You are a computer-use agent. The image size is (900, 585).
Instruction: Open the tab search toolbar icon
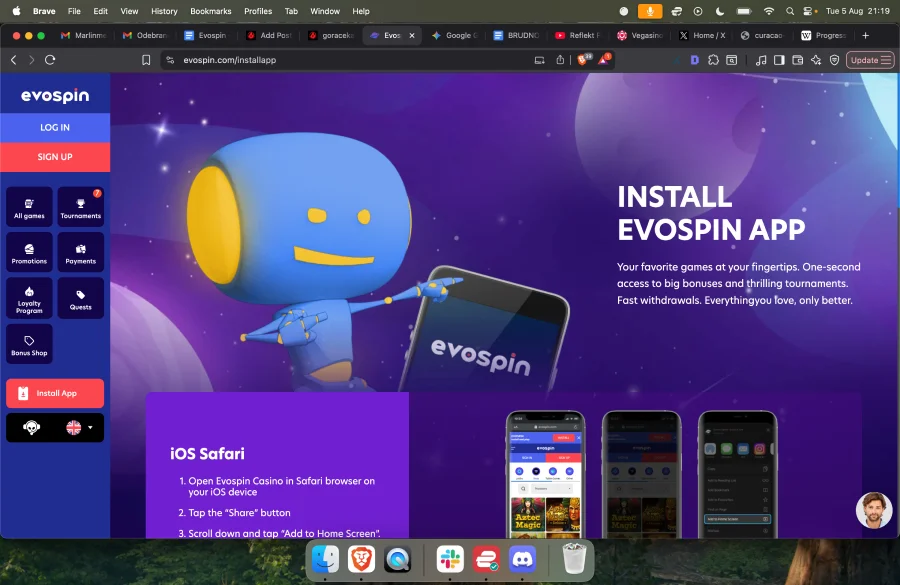pyautogui.click(x=731, y=60)
